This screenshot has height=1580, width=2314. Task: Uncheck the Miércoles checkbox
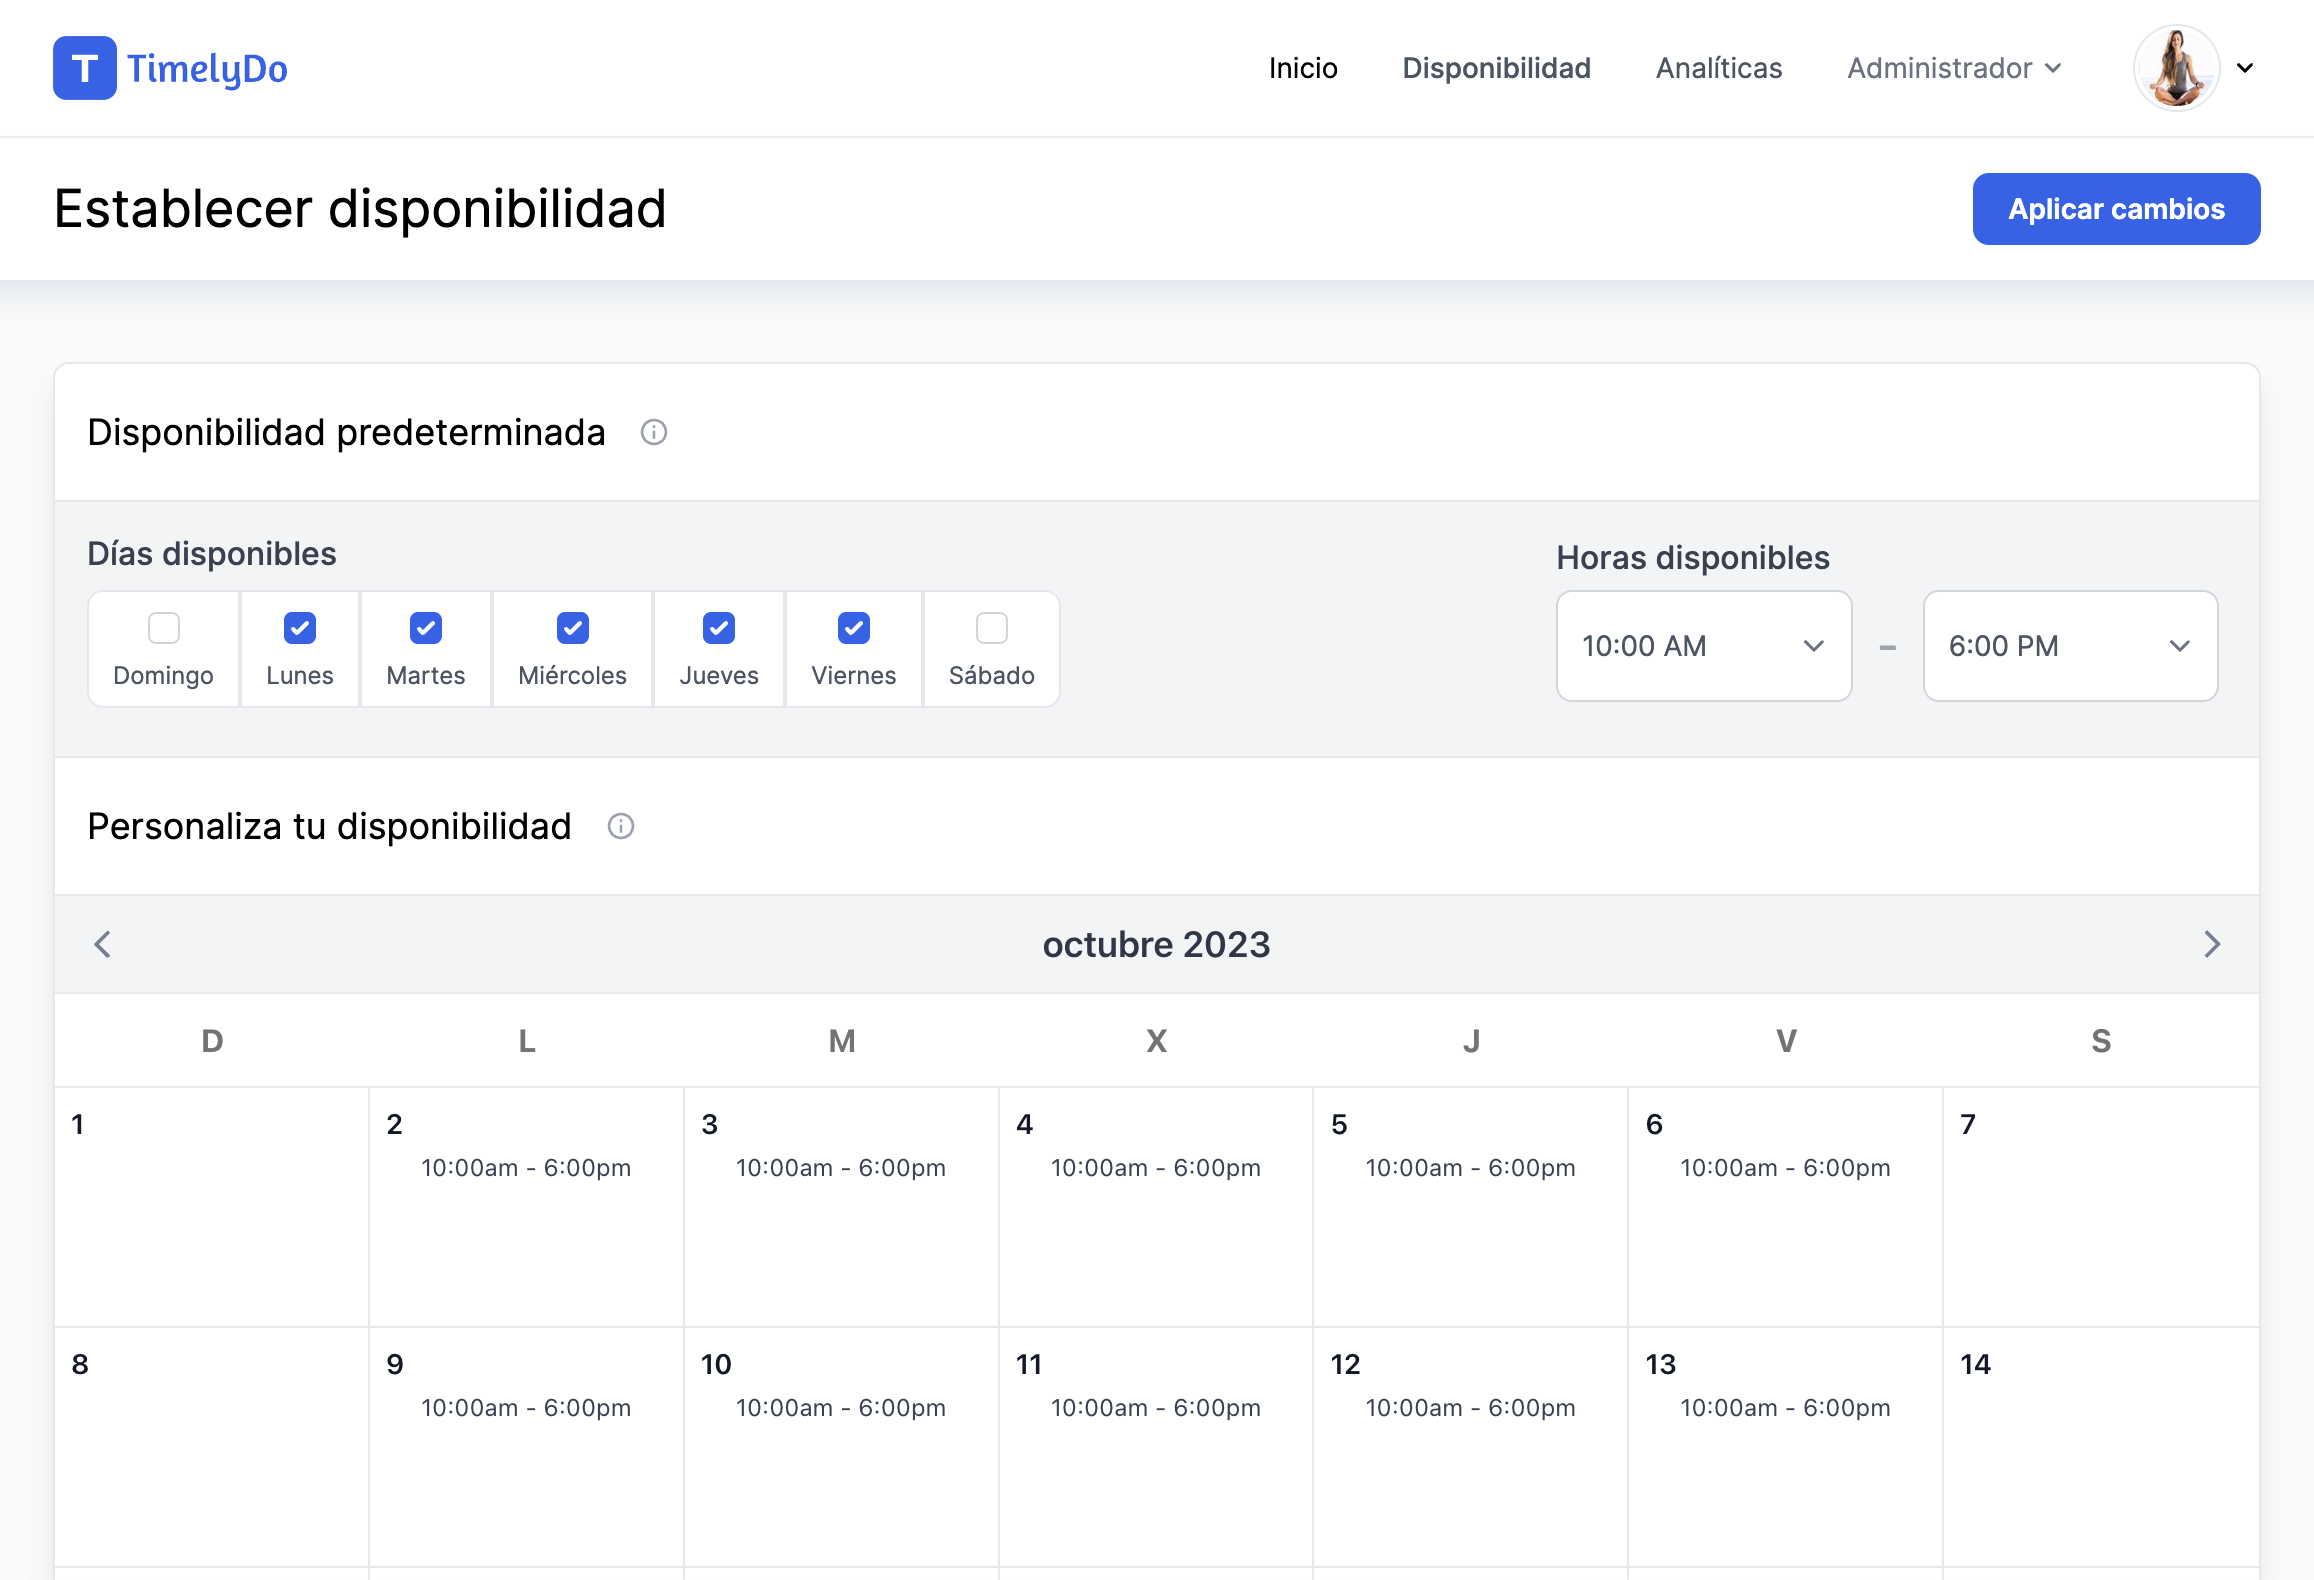click(573, 628)
